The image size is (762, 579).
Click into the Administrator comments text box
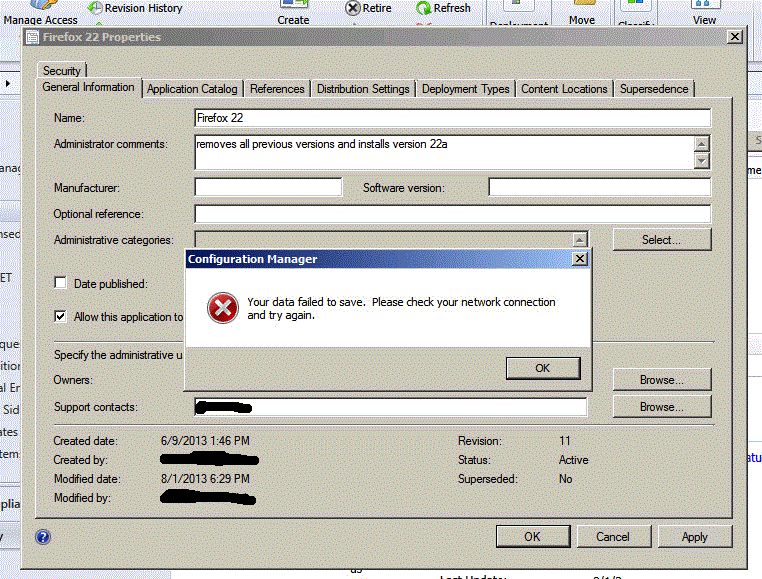coord(444,152)
